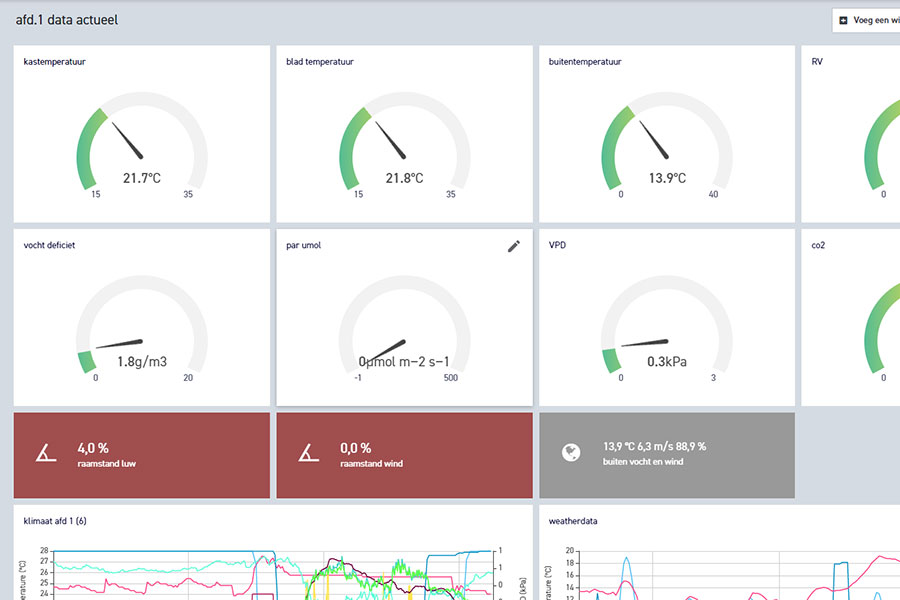900x600 pixels.
Task: Open the raamstand wind 0,0 % tile
Action: tap(404, 455)
